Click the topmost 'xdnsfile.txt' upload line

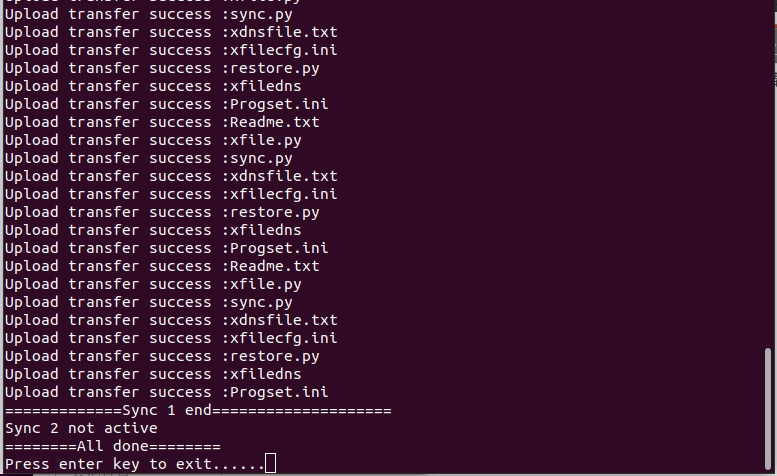(171, 32)
